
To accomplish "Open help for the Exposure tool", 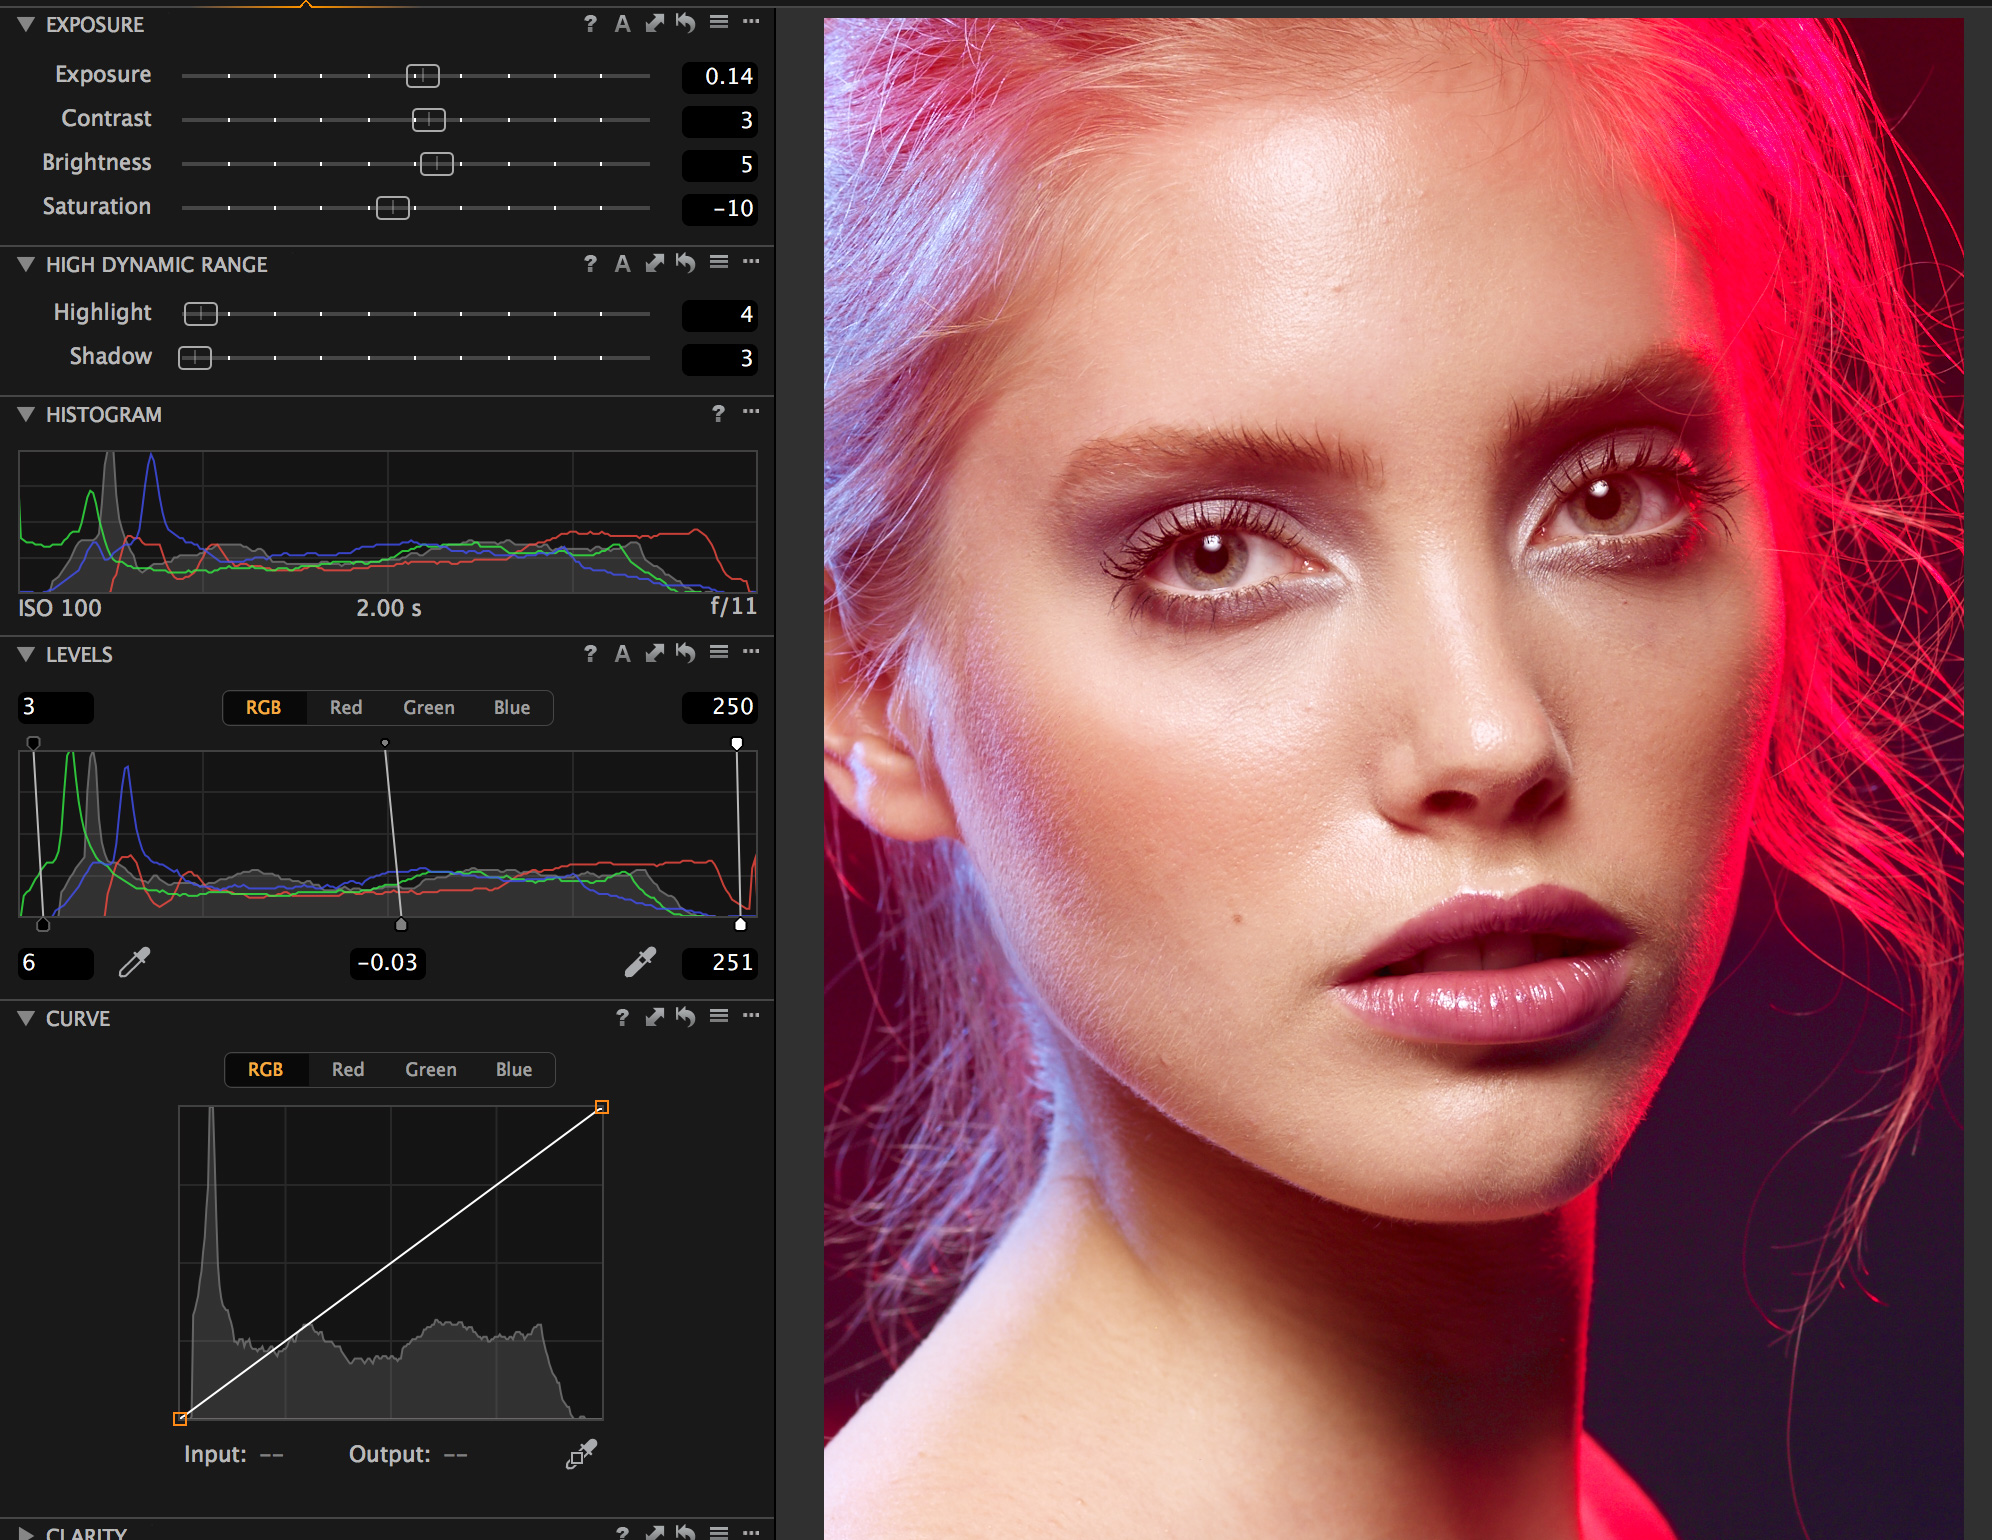I will 590,24.
